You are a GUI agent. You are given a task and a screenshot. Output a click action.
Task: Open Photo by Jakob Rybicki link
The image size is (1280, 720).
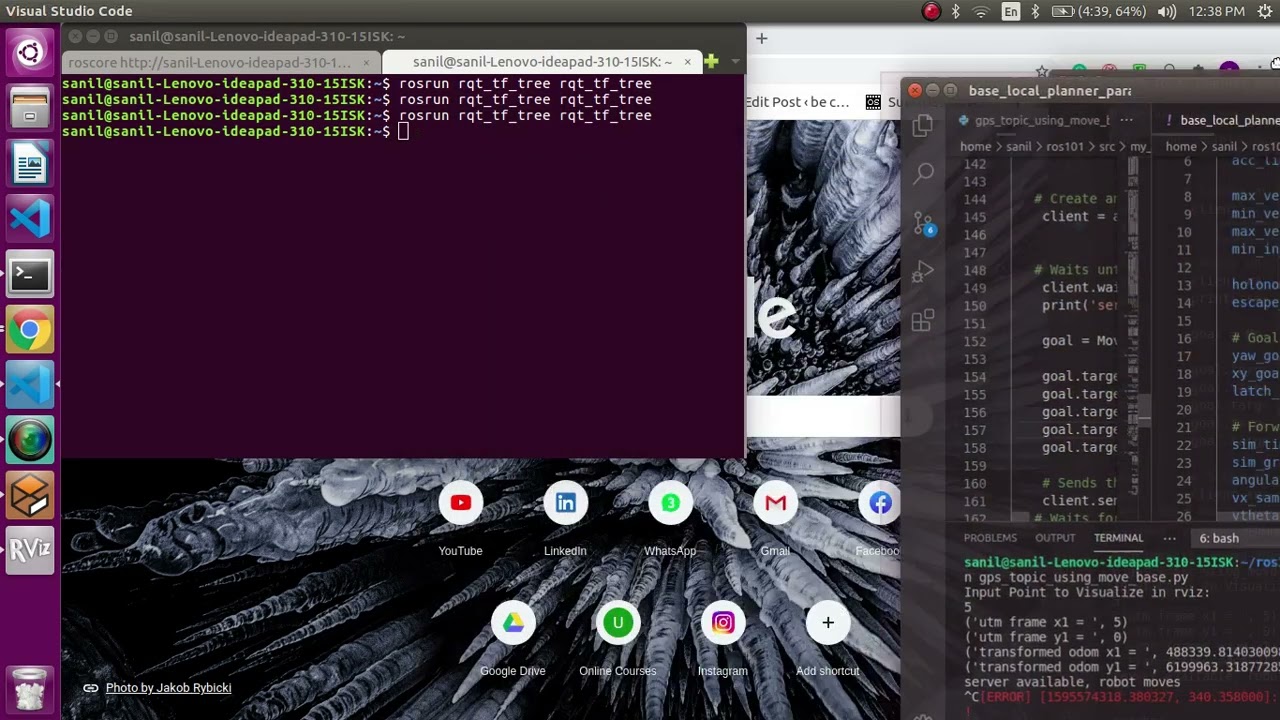point(168,688)
